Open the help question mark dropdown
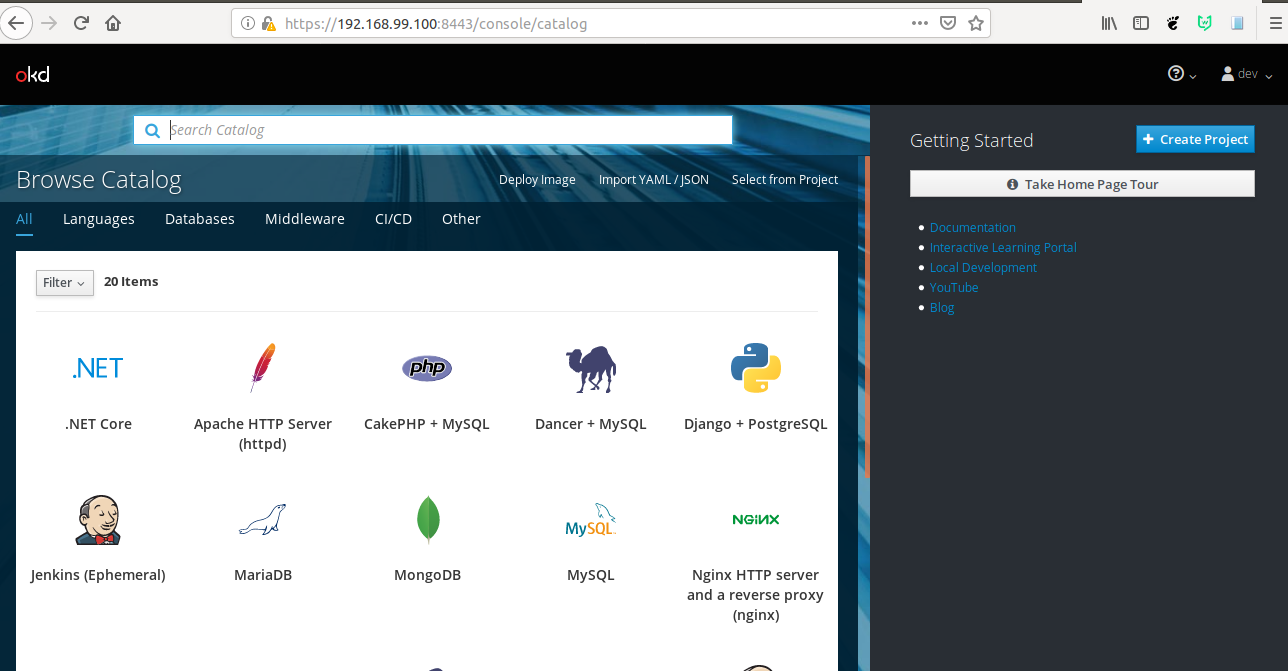This screenshot has width=1288, height=671. click(x=1182, y=74)
